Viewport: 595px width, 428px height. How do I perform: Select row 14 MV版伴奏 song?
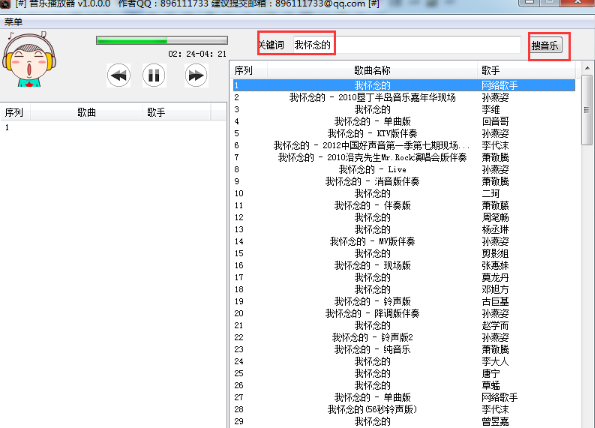(x=404, y=241)
